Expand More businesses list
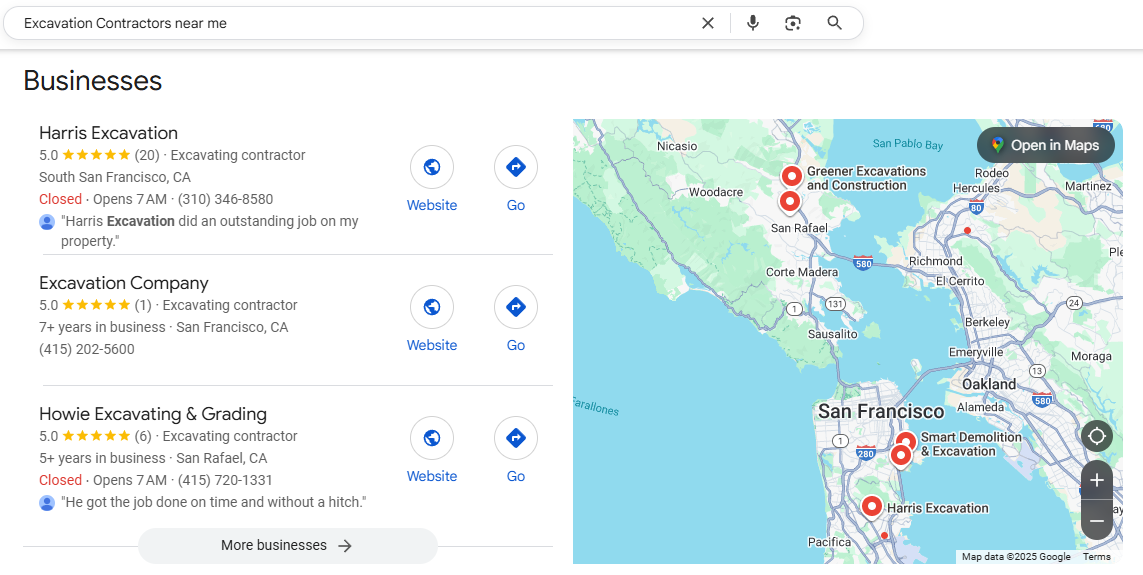This screenshot has width=1143, height=575. (287, 545)
